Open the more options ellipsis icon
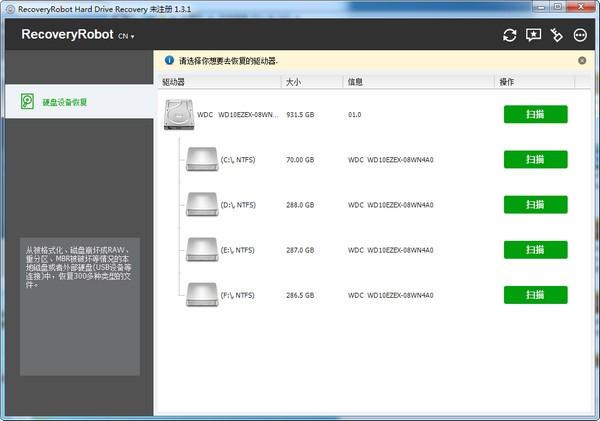Viewport: 600px width, 421px height. 580,35
